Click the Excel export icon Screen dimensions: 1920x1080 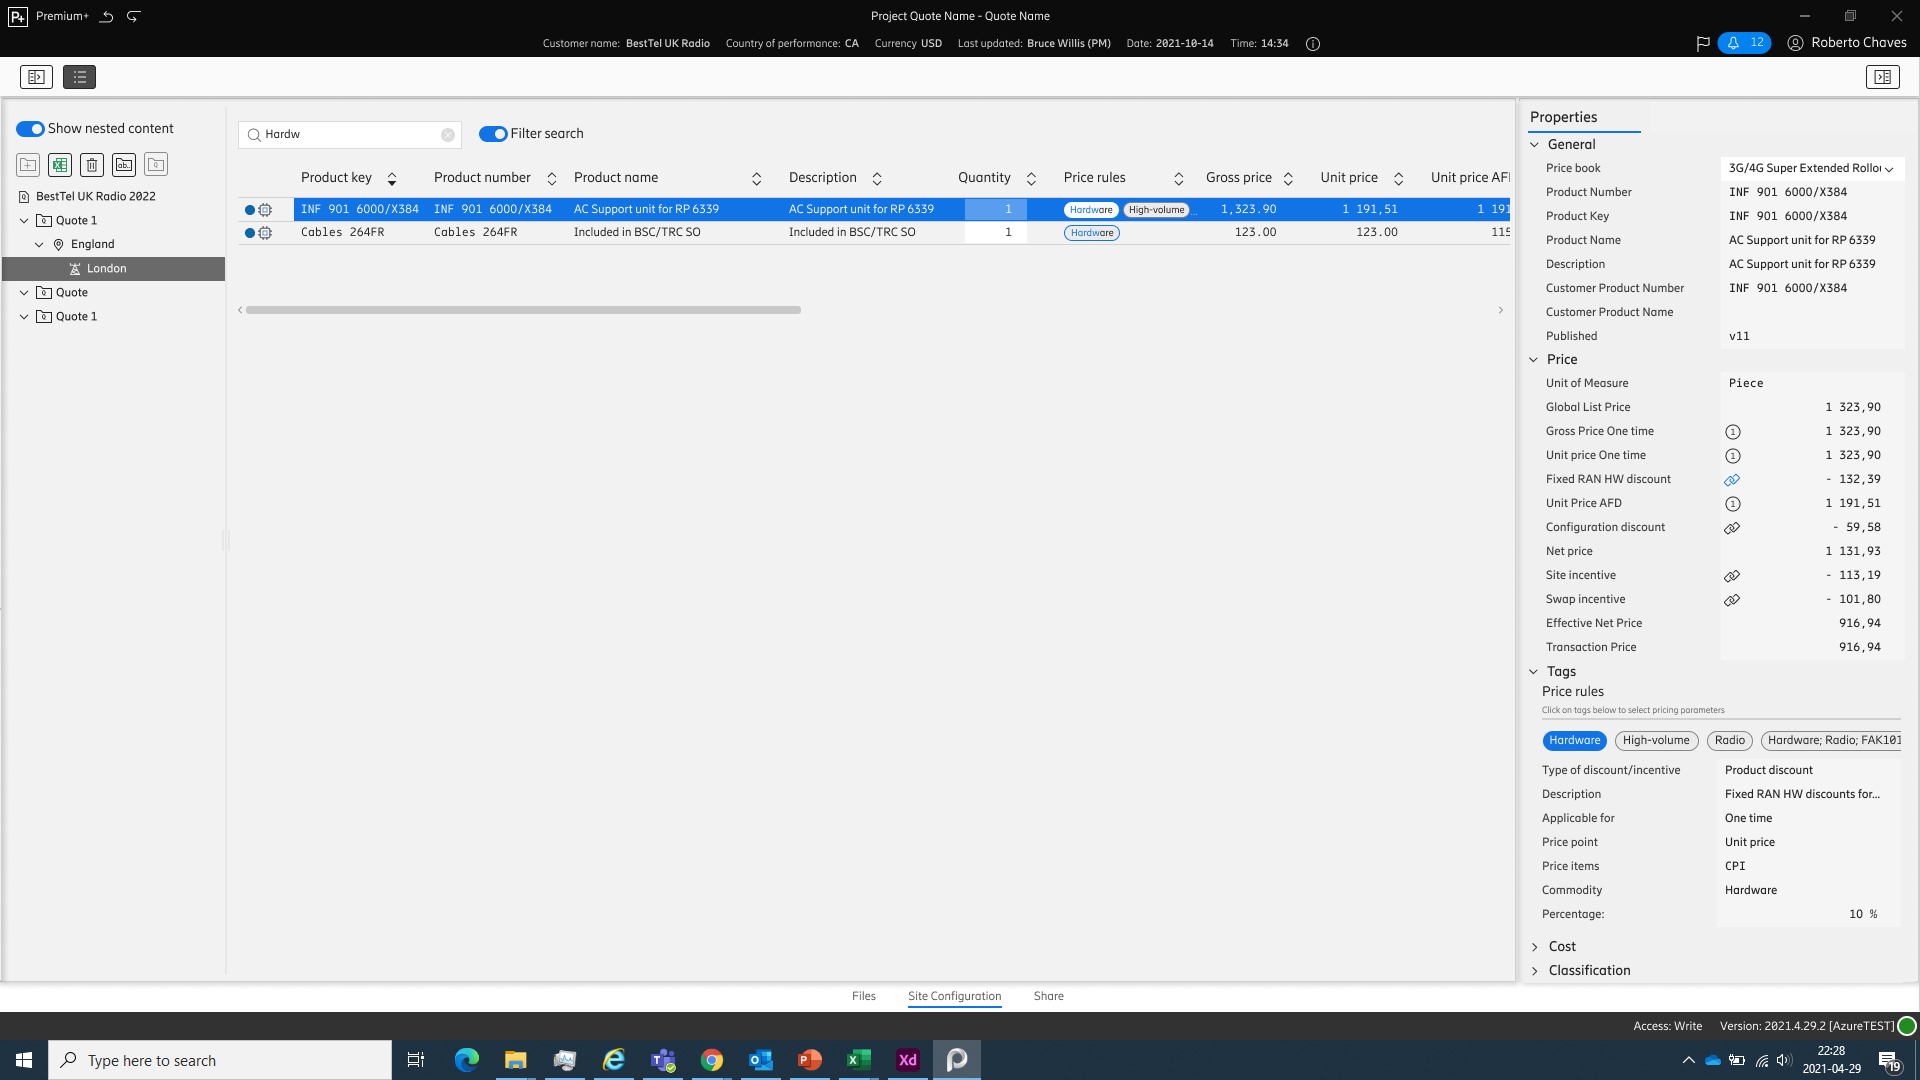pyautogui.click(x=60, y=165)
